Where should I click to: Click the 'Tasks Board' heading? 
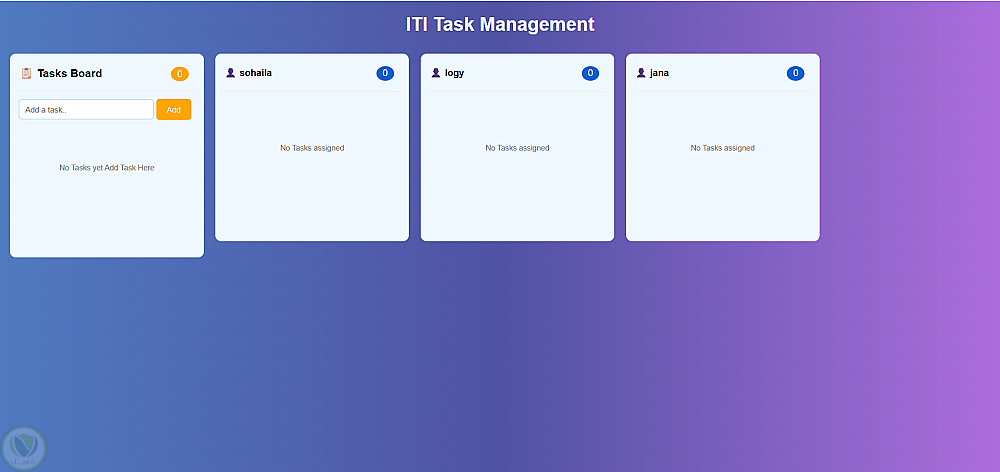pyautogui.click(x=70, y=73)
